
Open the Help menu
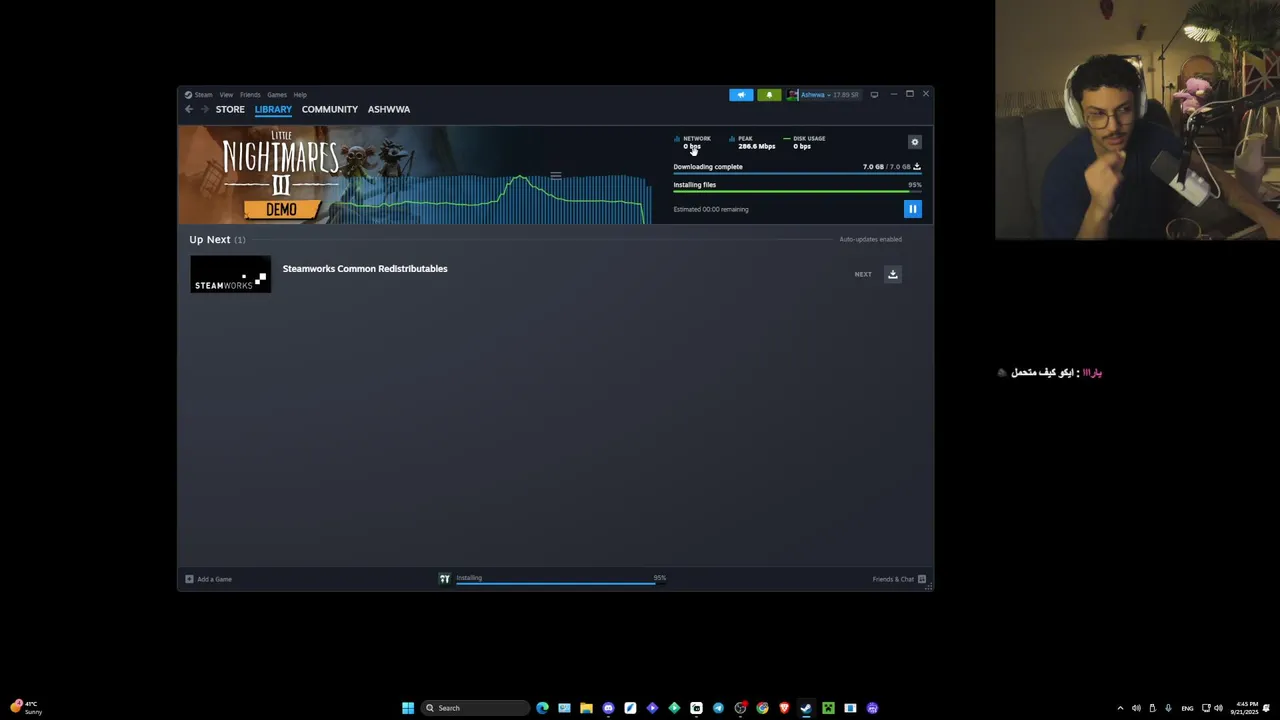[300, 95]
